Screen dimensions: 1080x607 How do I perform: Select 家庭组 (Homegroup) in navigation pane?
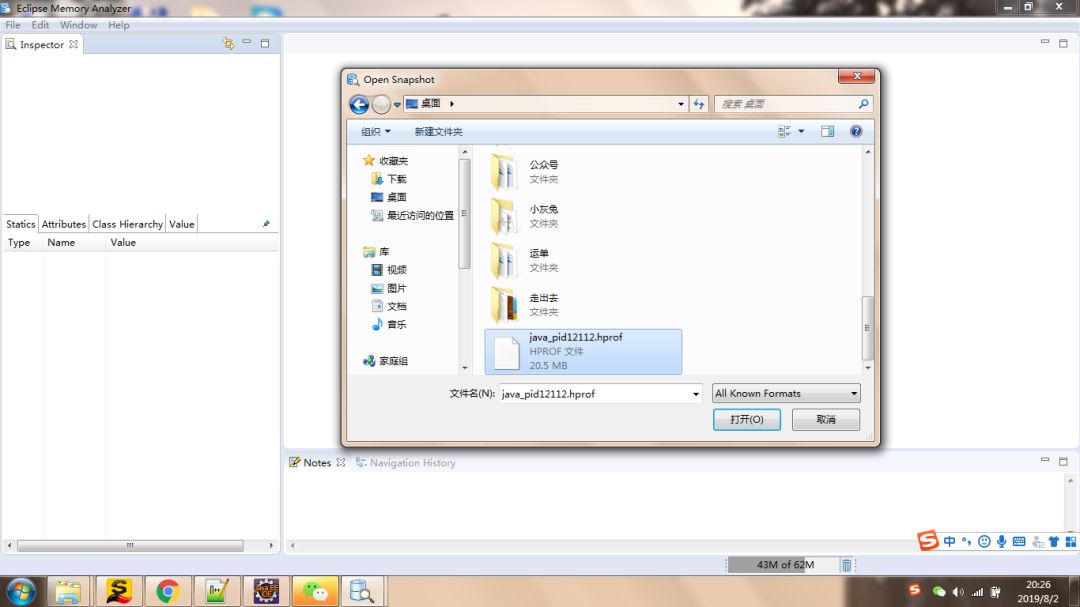(x=386, y=361)
